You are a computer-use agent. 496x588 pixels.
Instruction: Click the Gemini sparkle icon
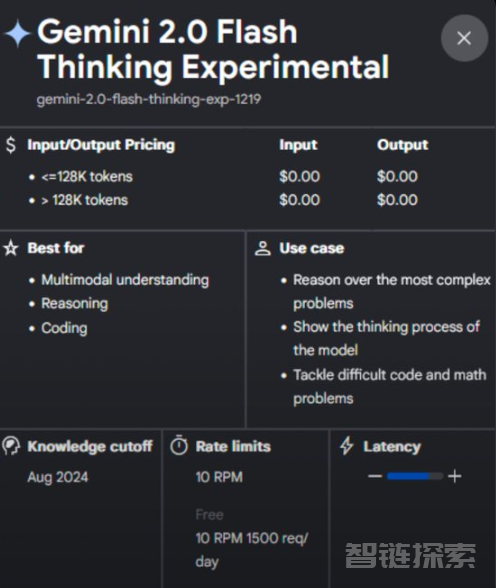point(17,34)
